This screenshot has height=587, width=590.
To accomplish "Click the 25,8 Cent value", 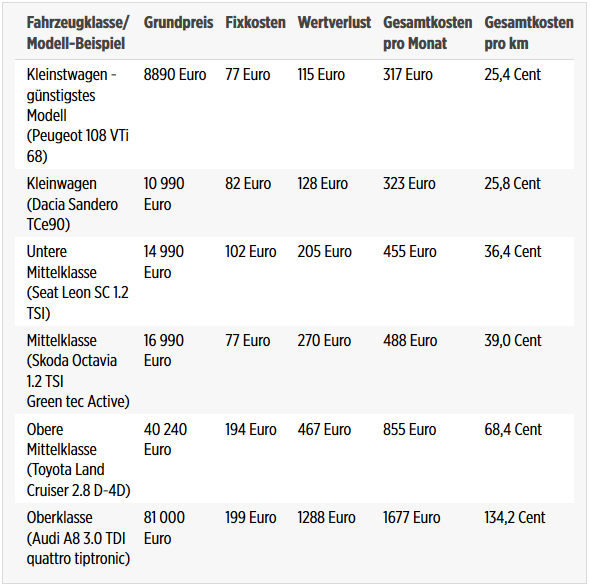I will [512, 184].
